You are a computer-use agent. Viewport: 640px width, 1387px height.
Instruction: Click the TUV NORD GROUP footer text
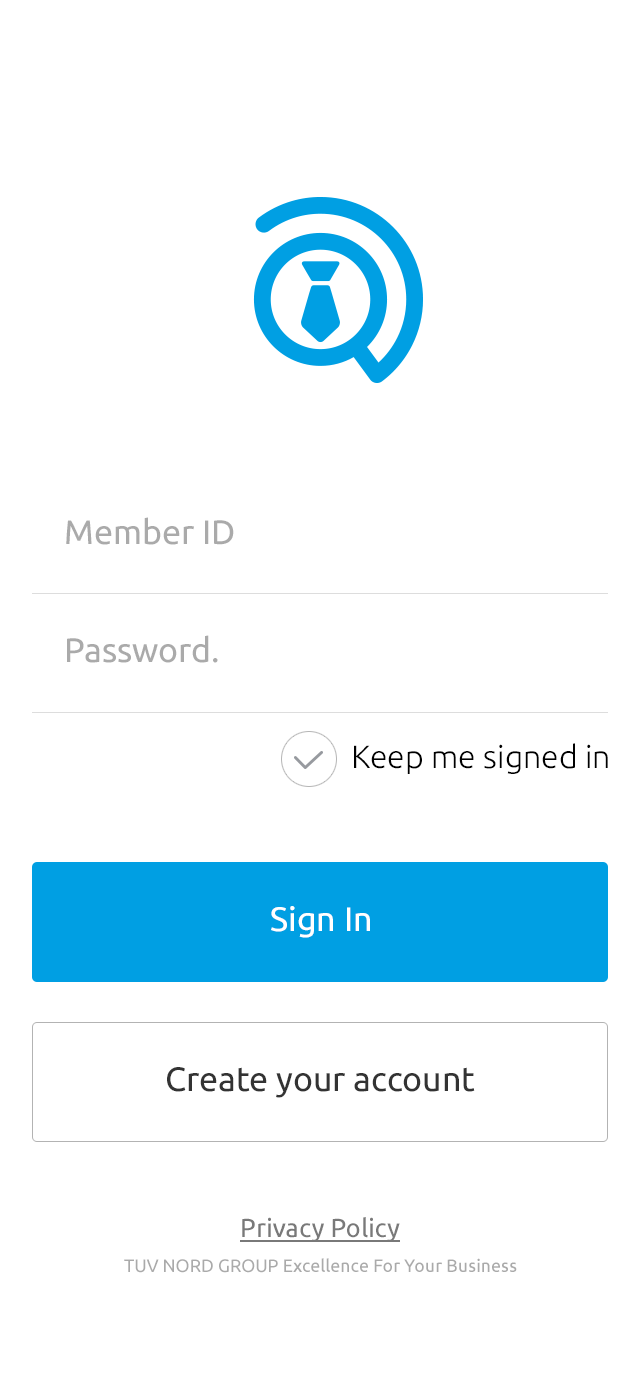click(201, 1266)
